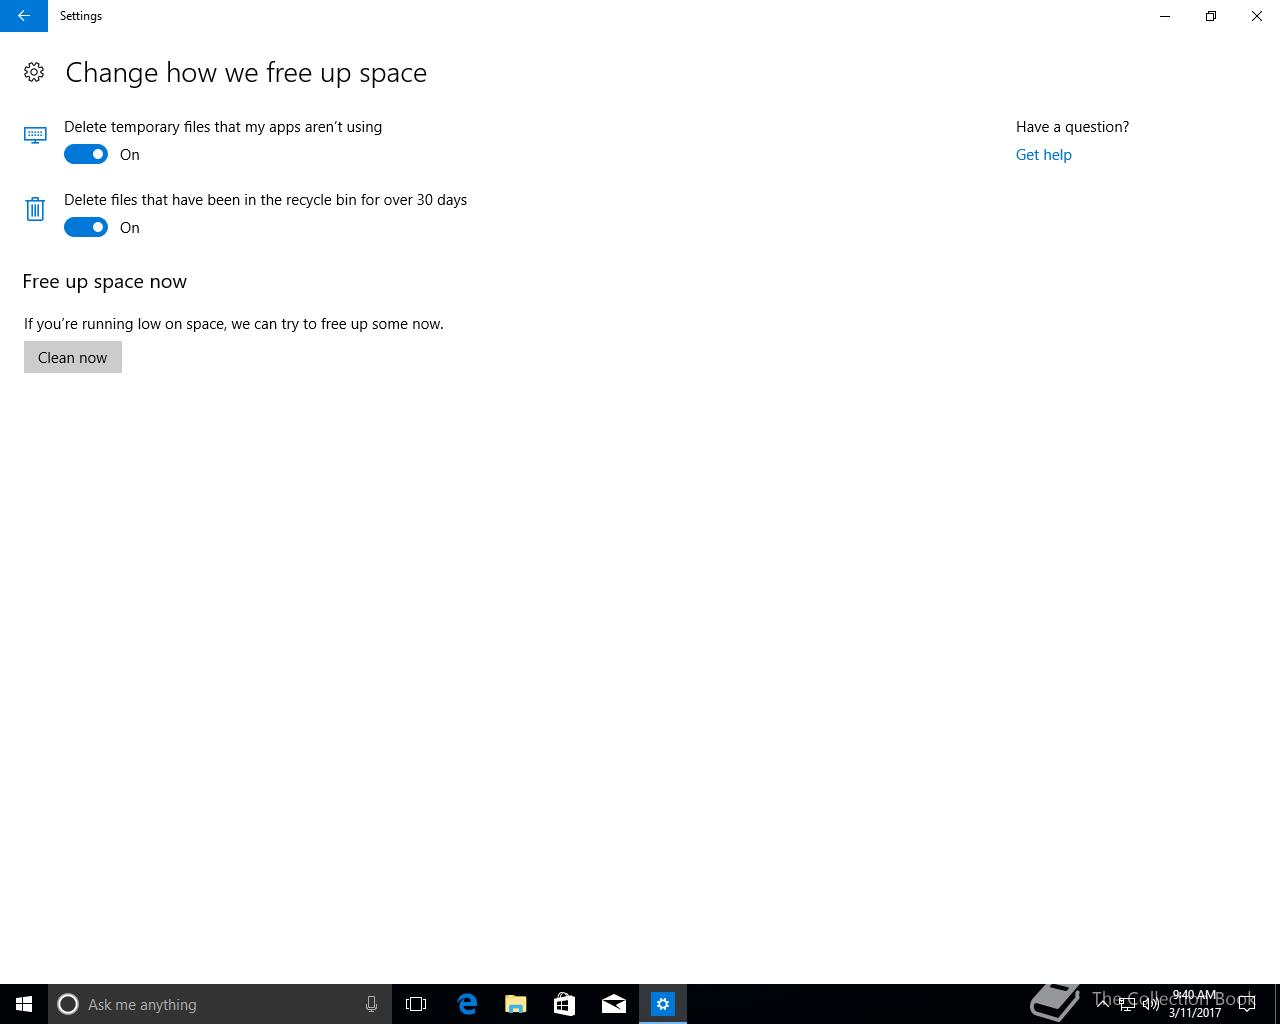Restore down the Settings window
The width and height of the screenshot is (1280, 1024).
[1211, 16]
